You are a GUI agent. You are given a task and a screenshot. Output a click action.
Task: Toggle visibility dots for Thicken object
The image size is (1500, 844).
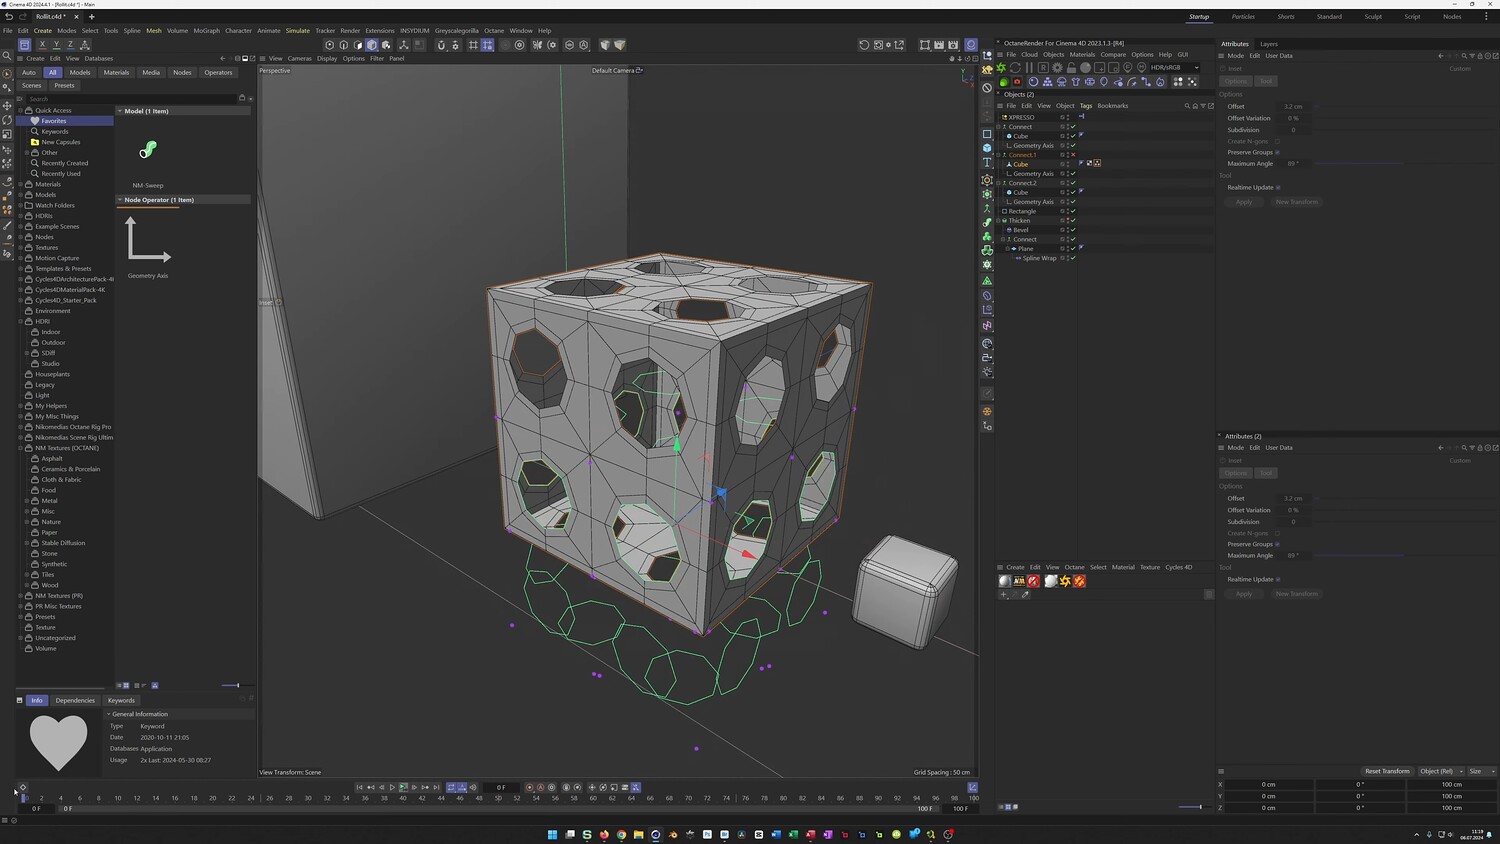[x=1066, y=221]
